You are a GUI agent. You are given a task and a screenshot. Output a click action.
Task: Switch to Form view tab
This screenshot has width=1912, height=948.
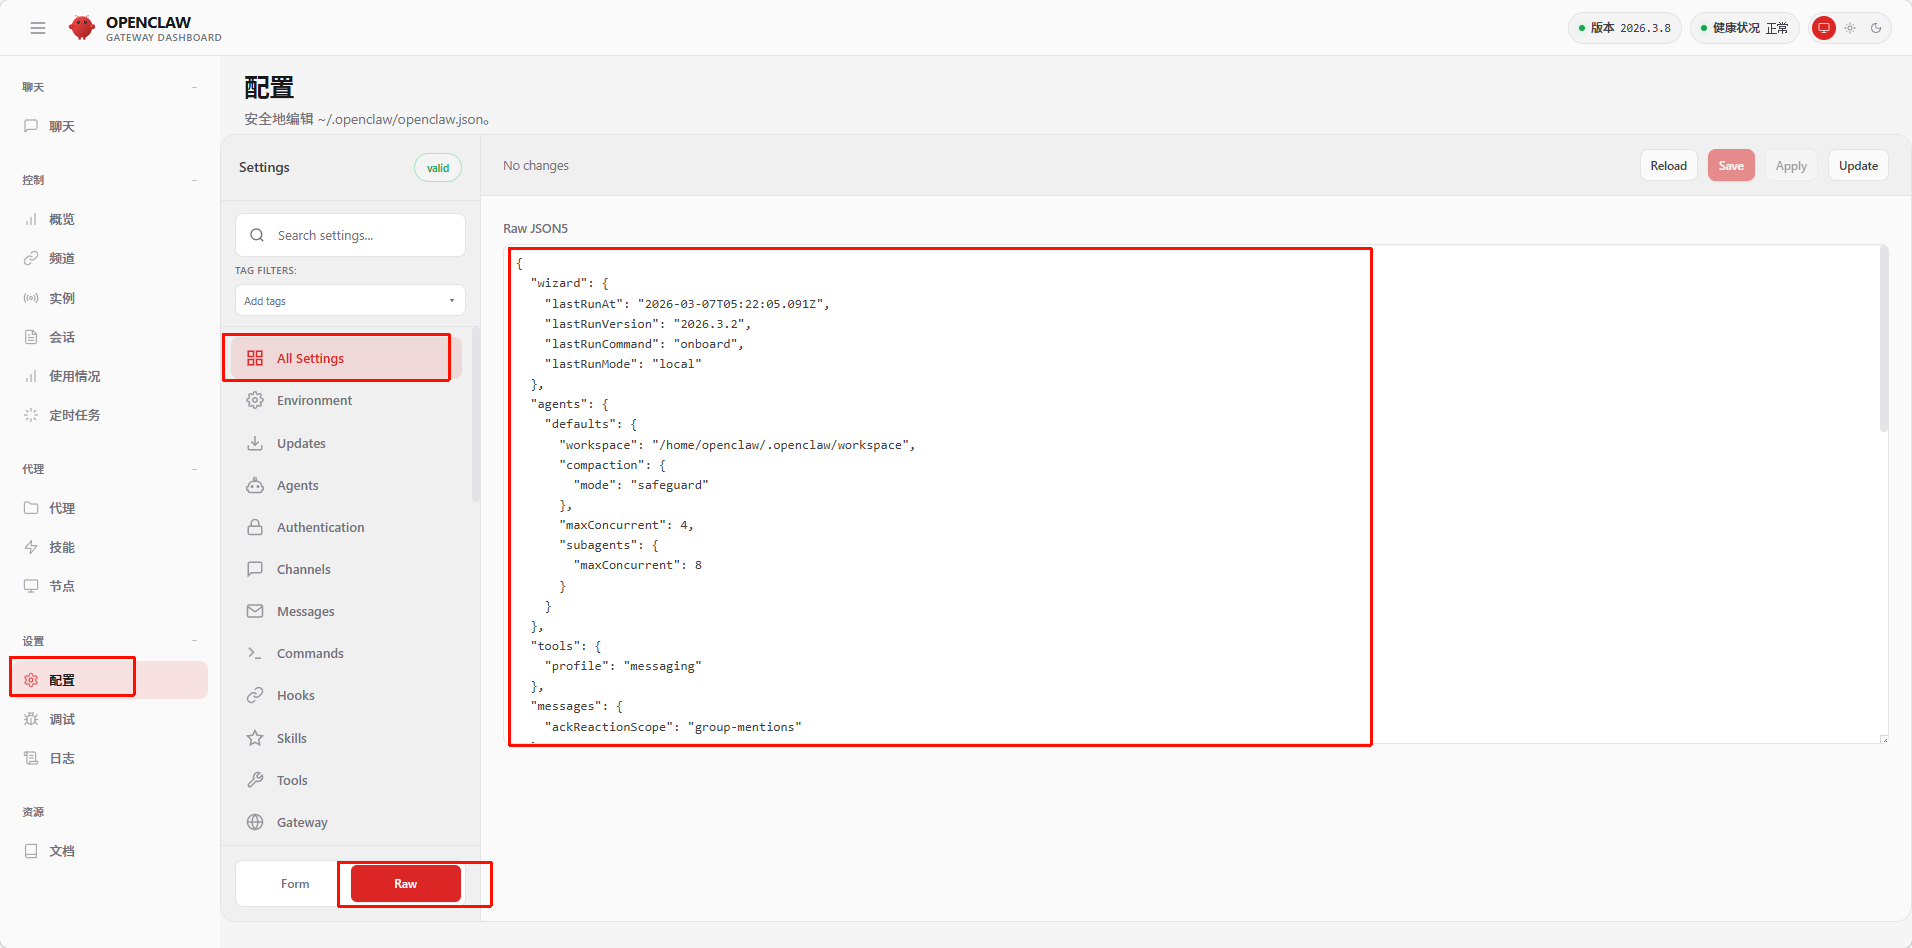point(295,884)
